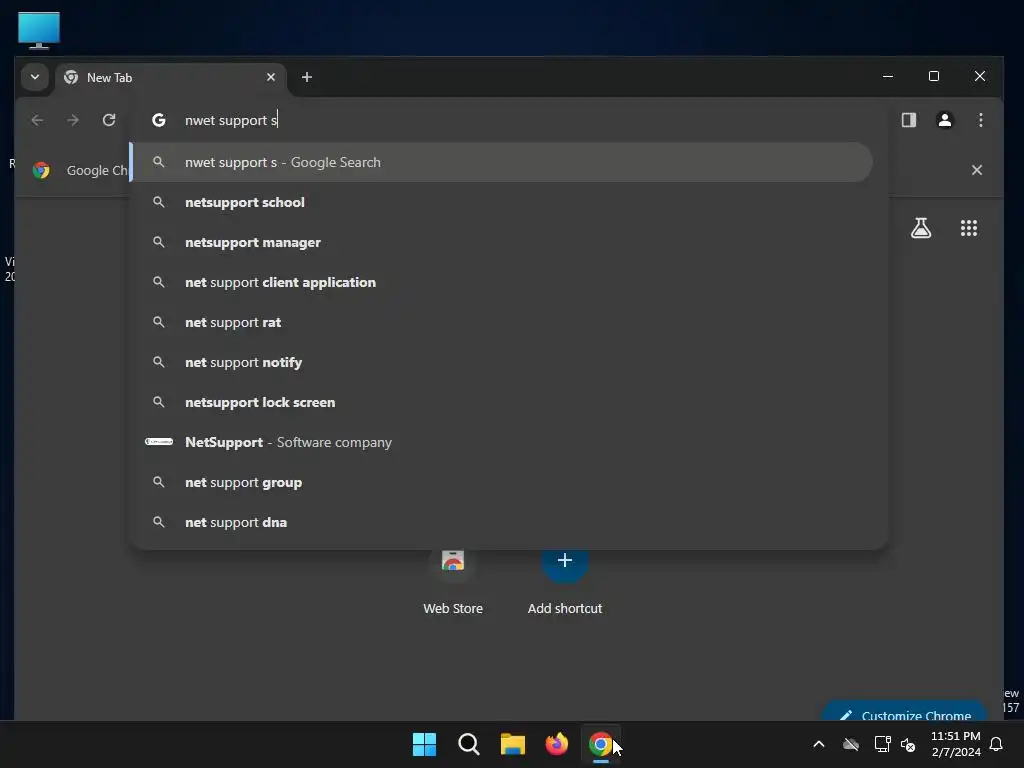Pick the 'net support rat' suggestion
This screenshot has width=1024, height=768.
pyautogui.click(x=501, y=323)
